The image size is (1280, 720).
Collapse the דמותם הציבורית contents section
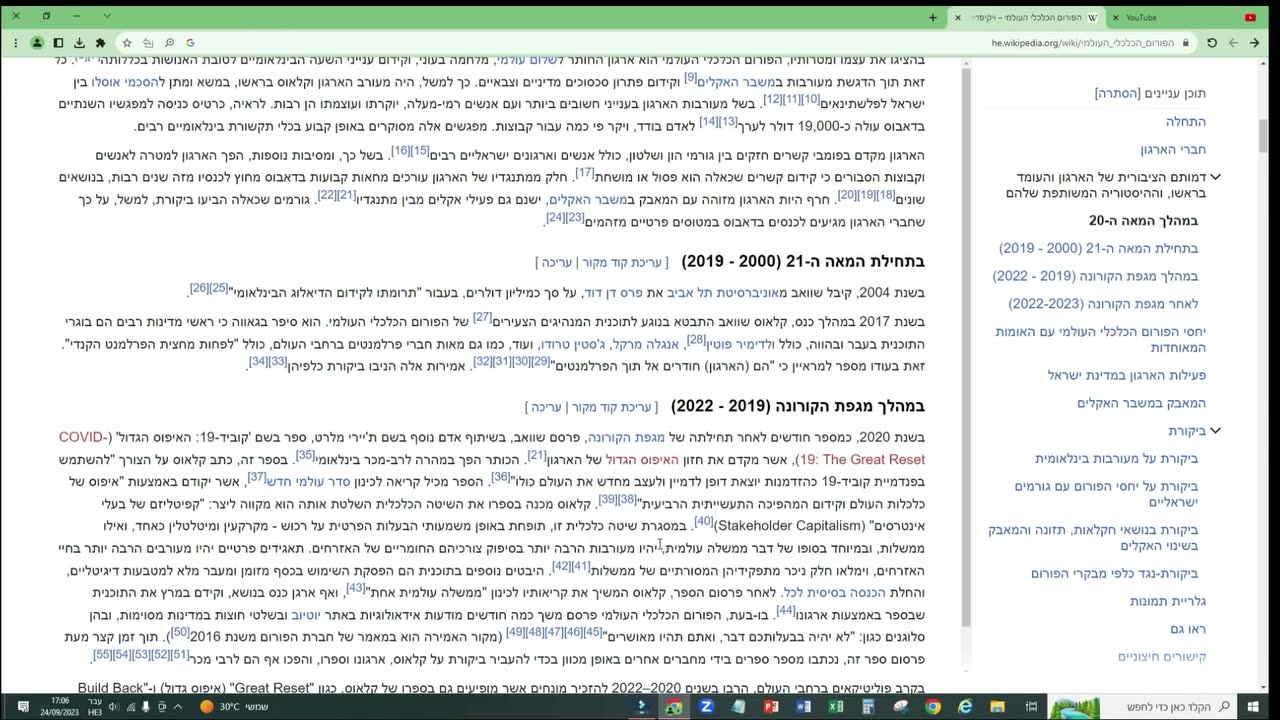coord(1216,178)
